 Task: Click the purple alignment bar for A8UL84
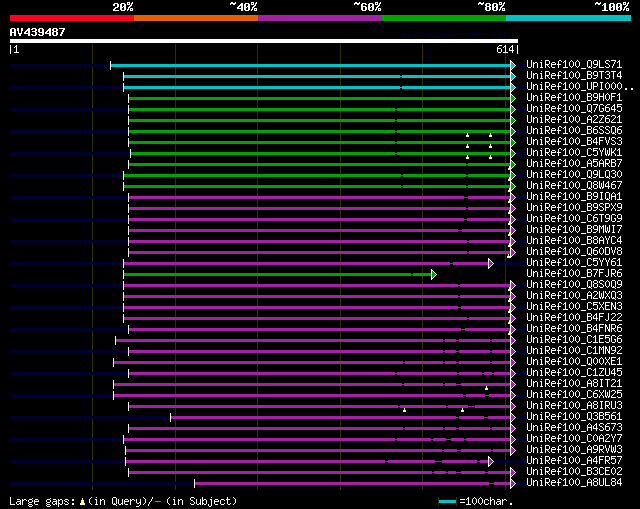(352, 484)
